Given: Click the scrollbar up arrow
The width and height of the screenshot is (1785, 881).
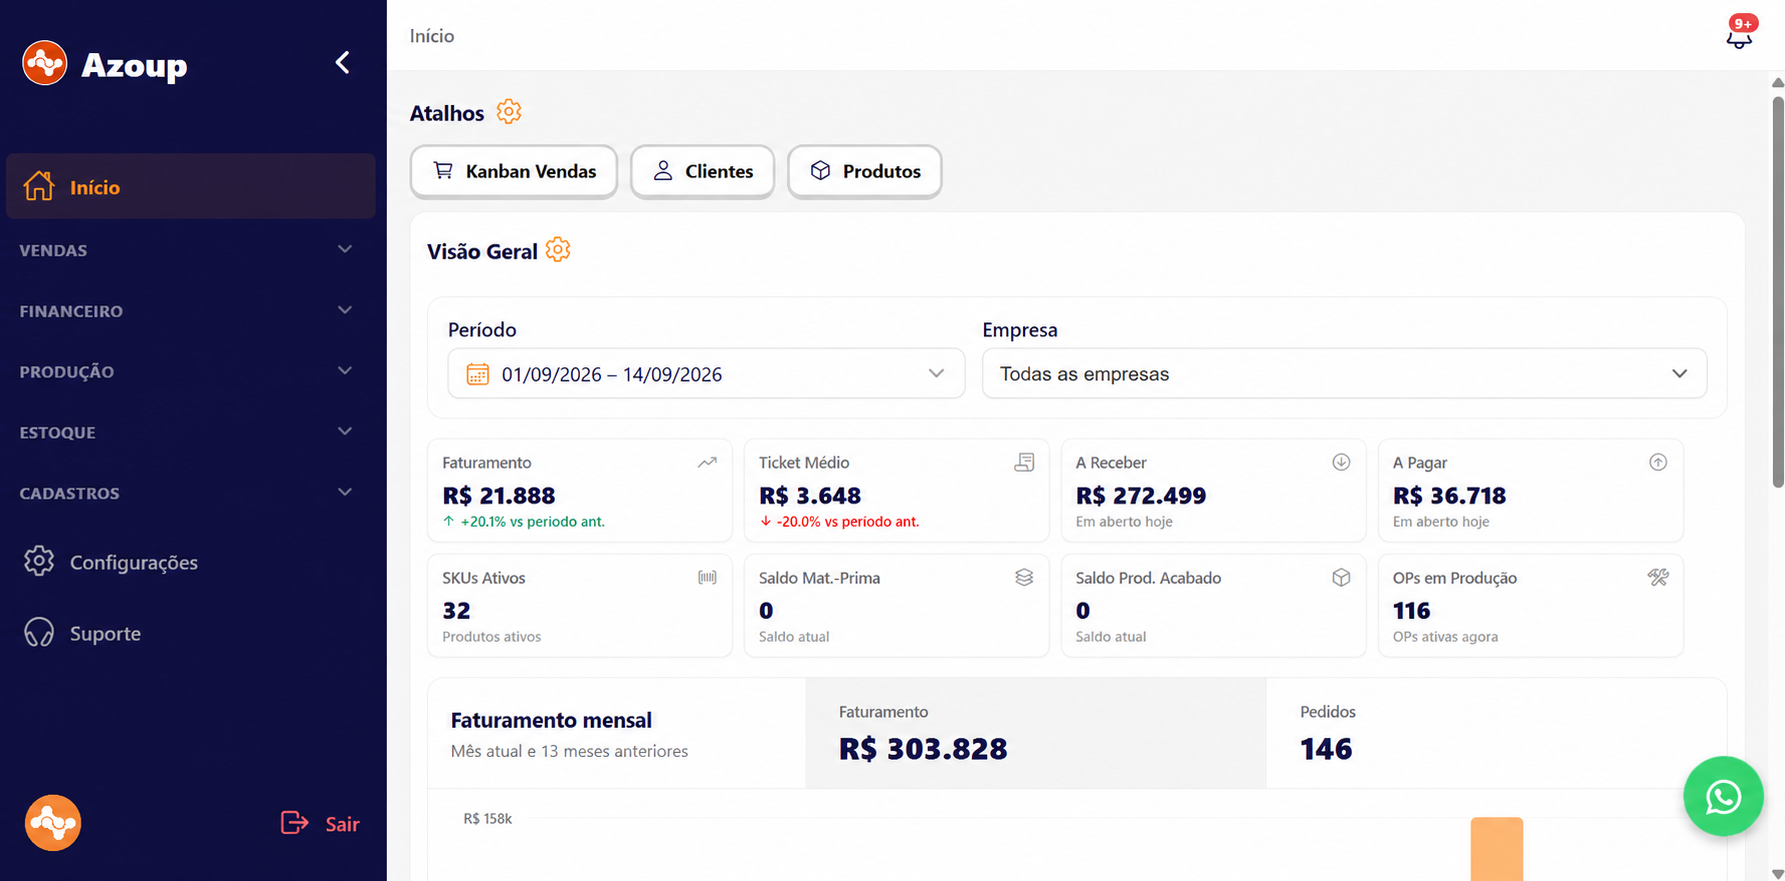Looking at the screenshot, I should click(1778, 82).
